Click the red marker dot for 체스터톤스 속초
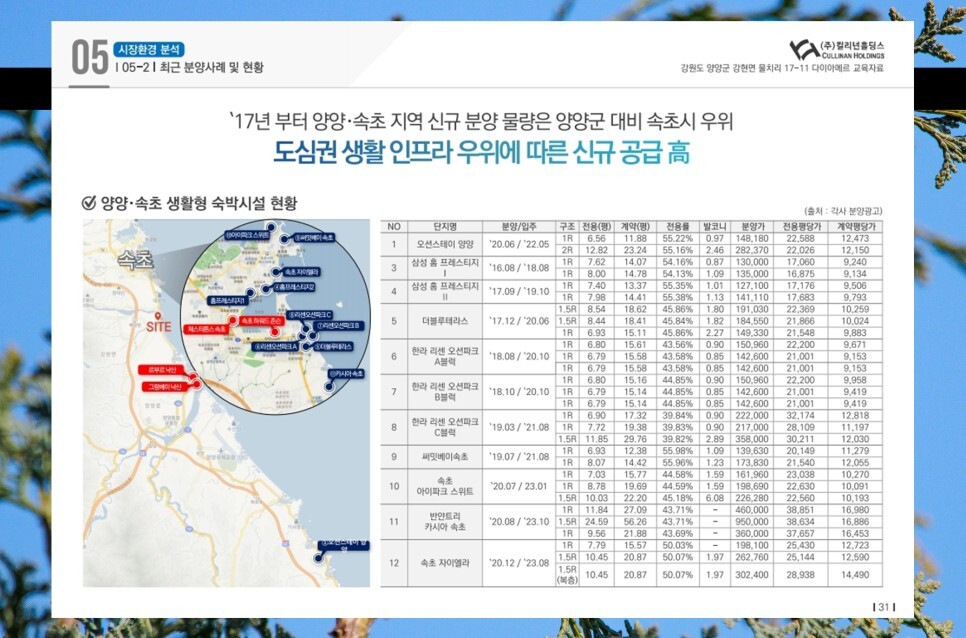Viewport: 966px width, 638px height. click(232, 320)
